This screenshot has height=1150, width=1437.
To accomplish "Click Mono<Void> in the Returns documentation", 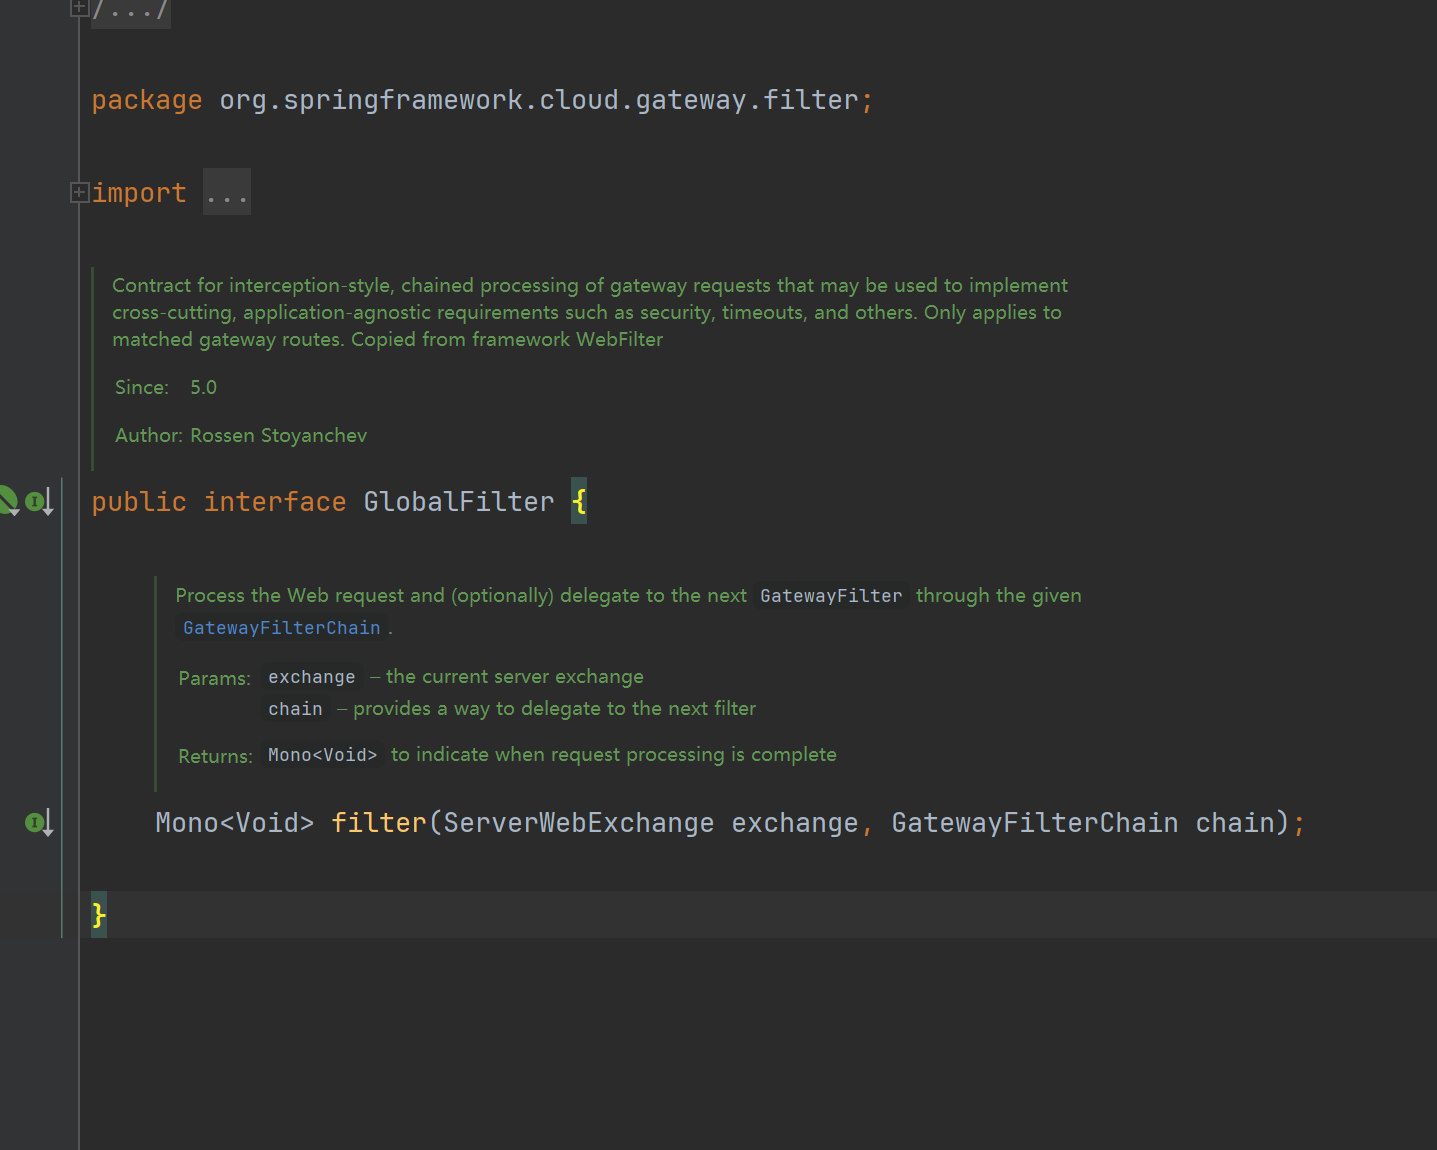I will click(322, 755).
